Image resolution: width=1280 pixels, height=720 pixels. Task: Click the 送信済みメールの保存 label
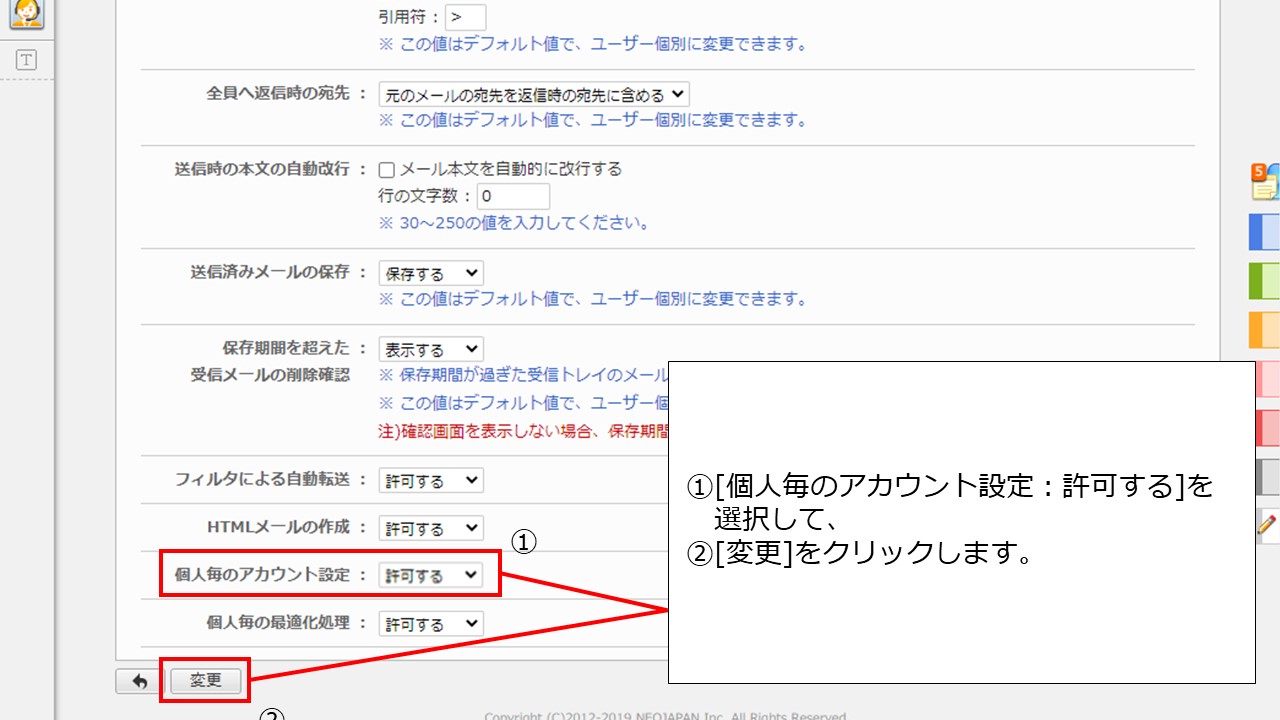click(270, 272)
